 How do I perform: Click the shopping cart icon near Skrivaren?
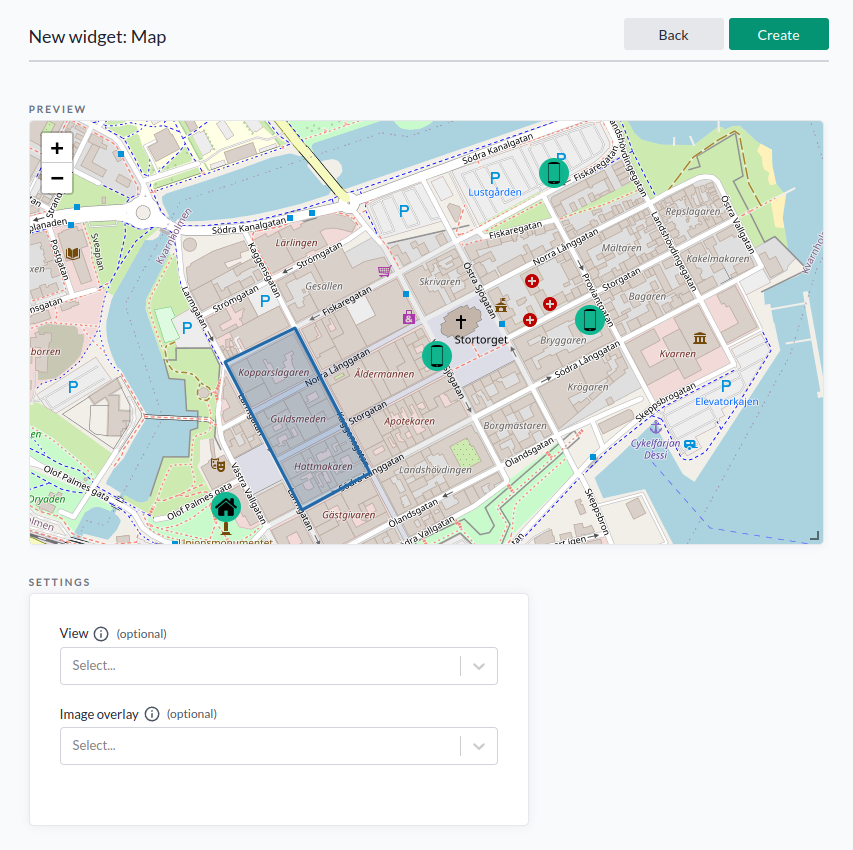click(x=385, y=270)
